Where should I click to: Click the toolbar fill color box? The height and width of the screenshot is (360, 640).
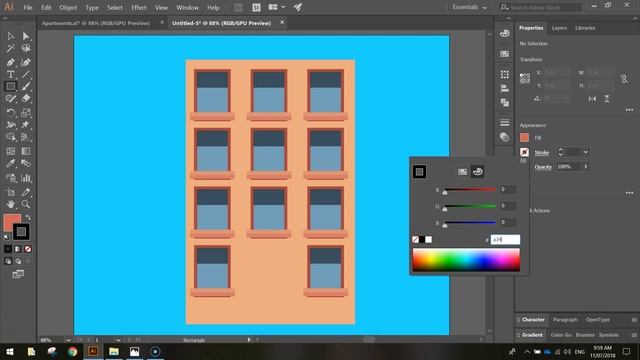[10, 220]
